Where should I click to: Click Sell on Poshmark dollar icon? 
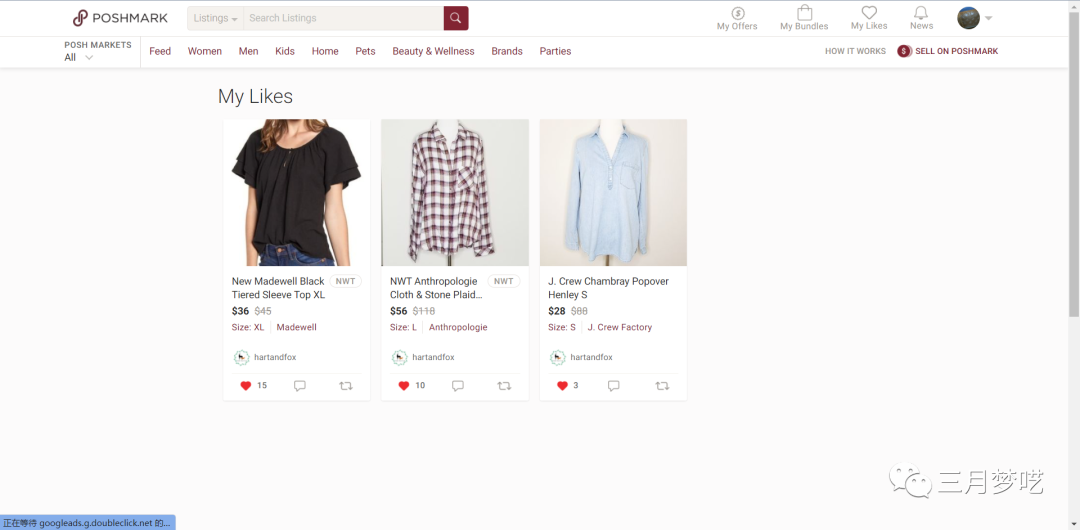(904, 51)
